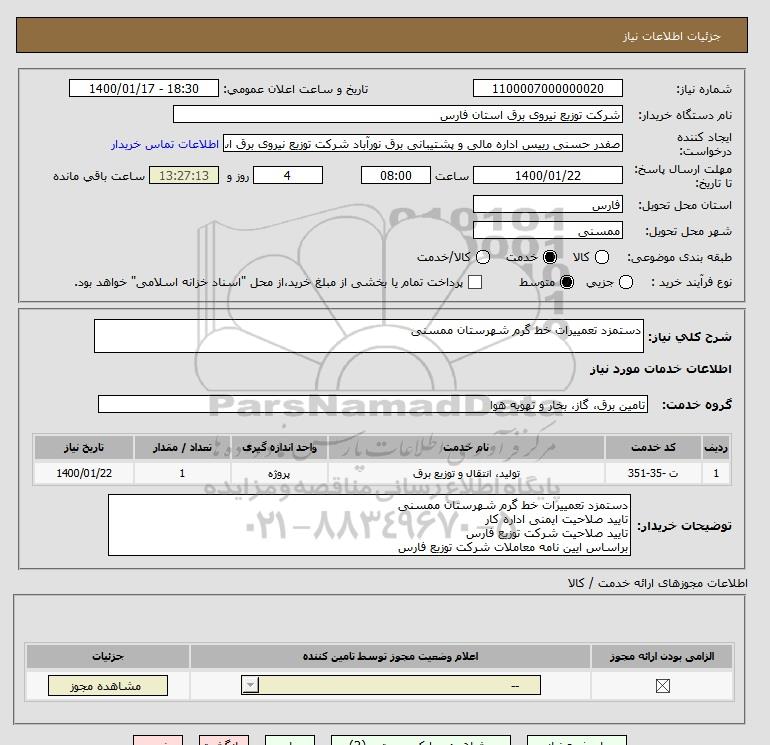
Task: Toggle the Islamic treasury payment checkbox
Action: [475, 282]
